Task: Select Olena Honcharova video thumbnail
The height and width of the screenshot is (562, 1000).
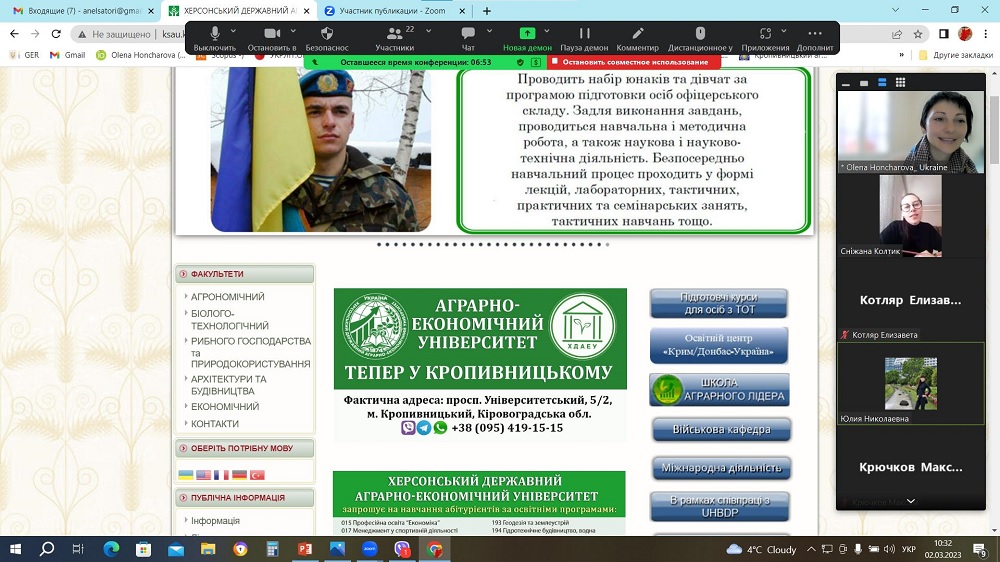Action: point(911,131)
